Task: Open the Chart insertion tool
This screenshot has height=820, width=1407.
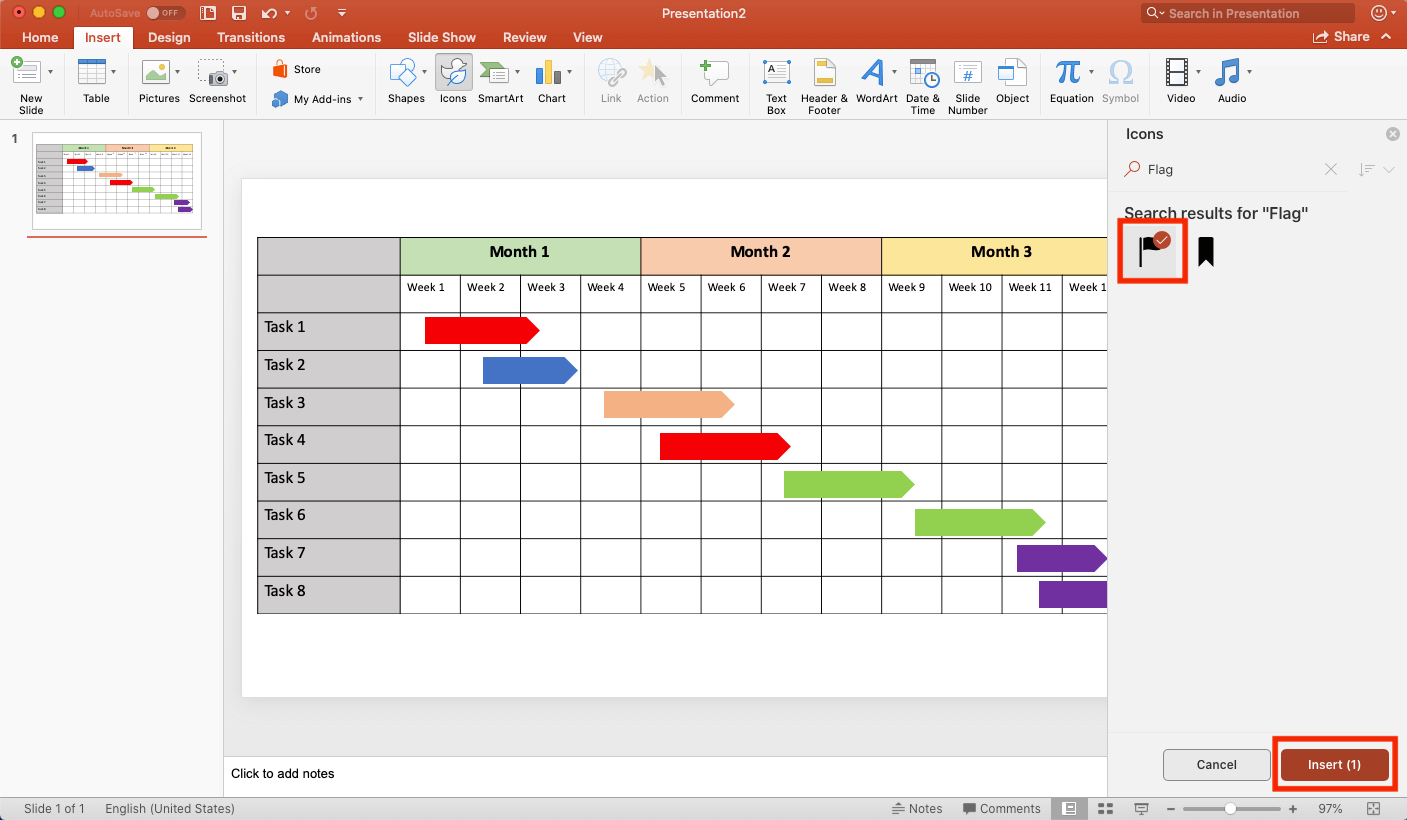Action: pos(548,80)
